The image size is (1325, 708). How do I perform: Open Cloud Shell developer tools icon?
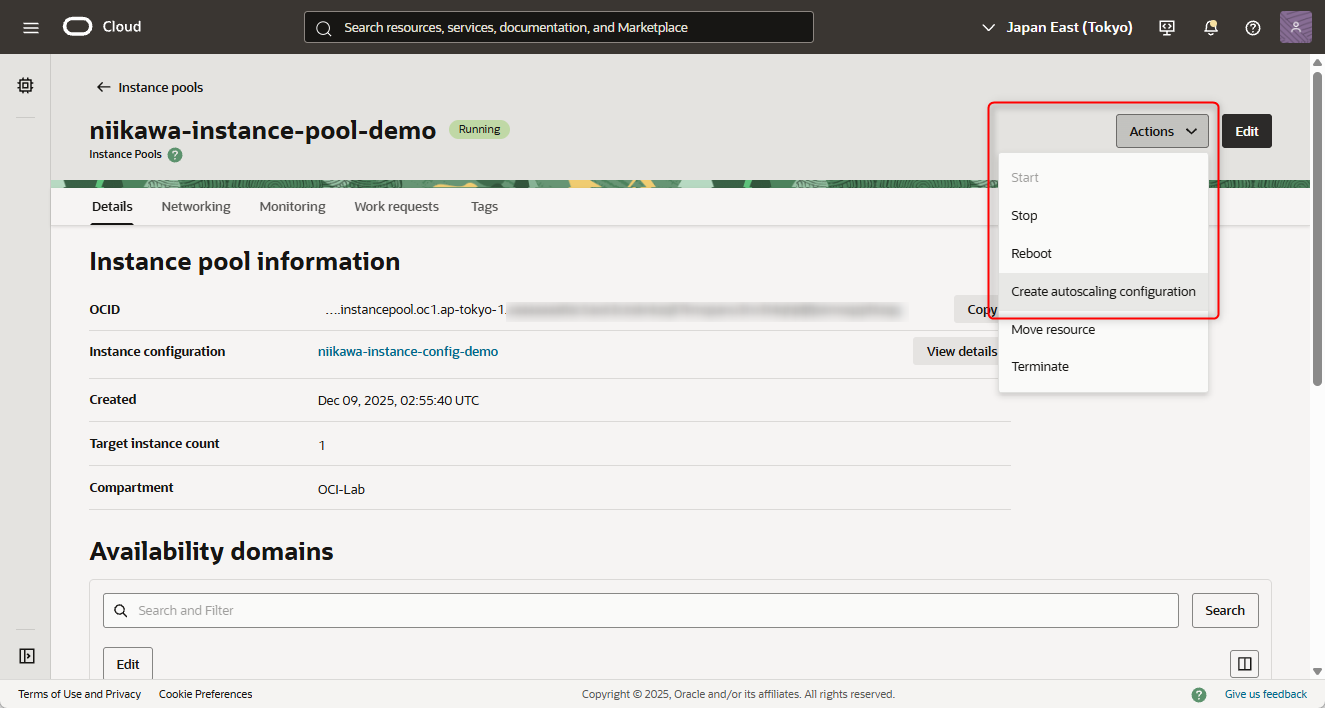pos(1167,27)
